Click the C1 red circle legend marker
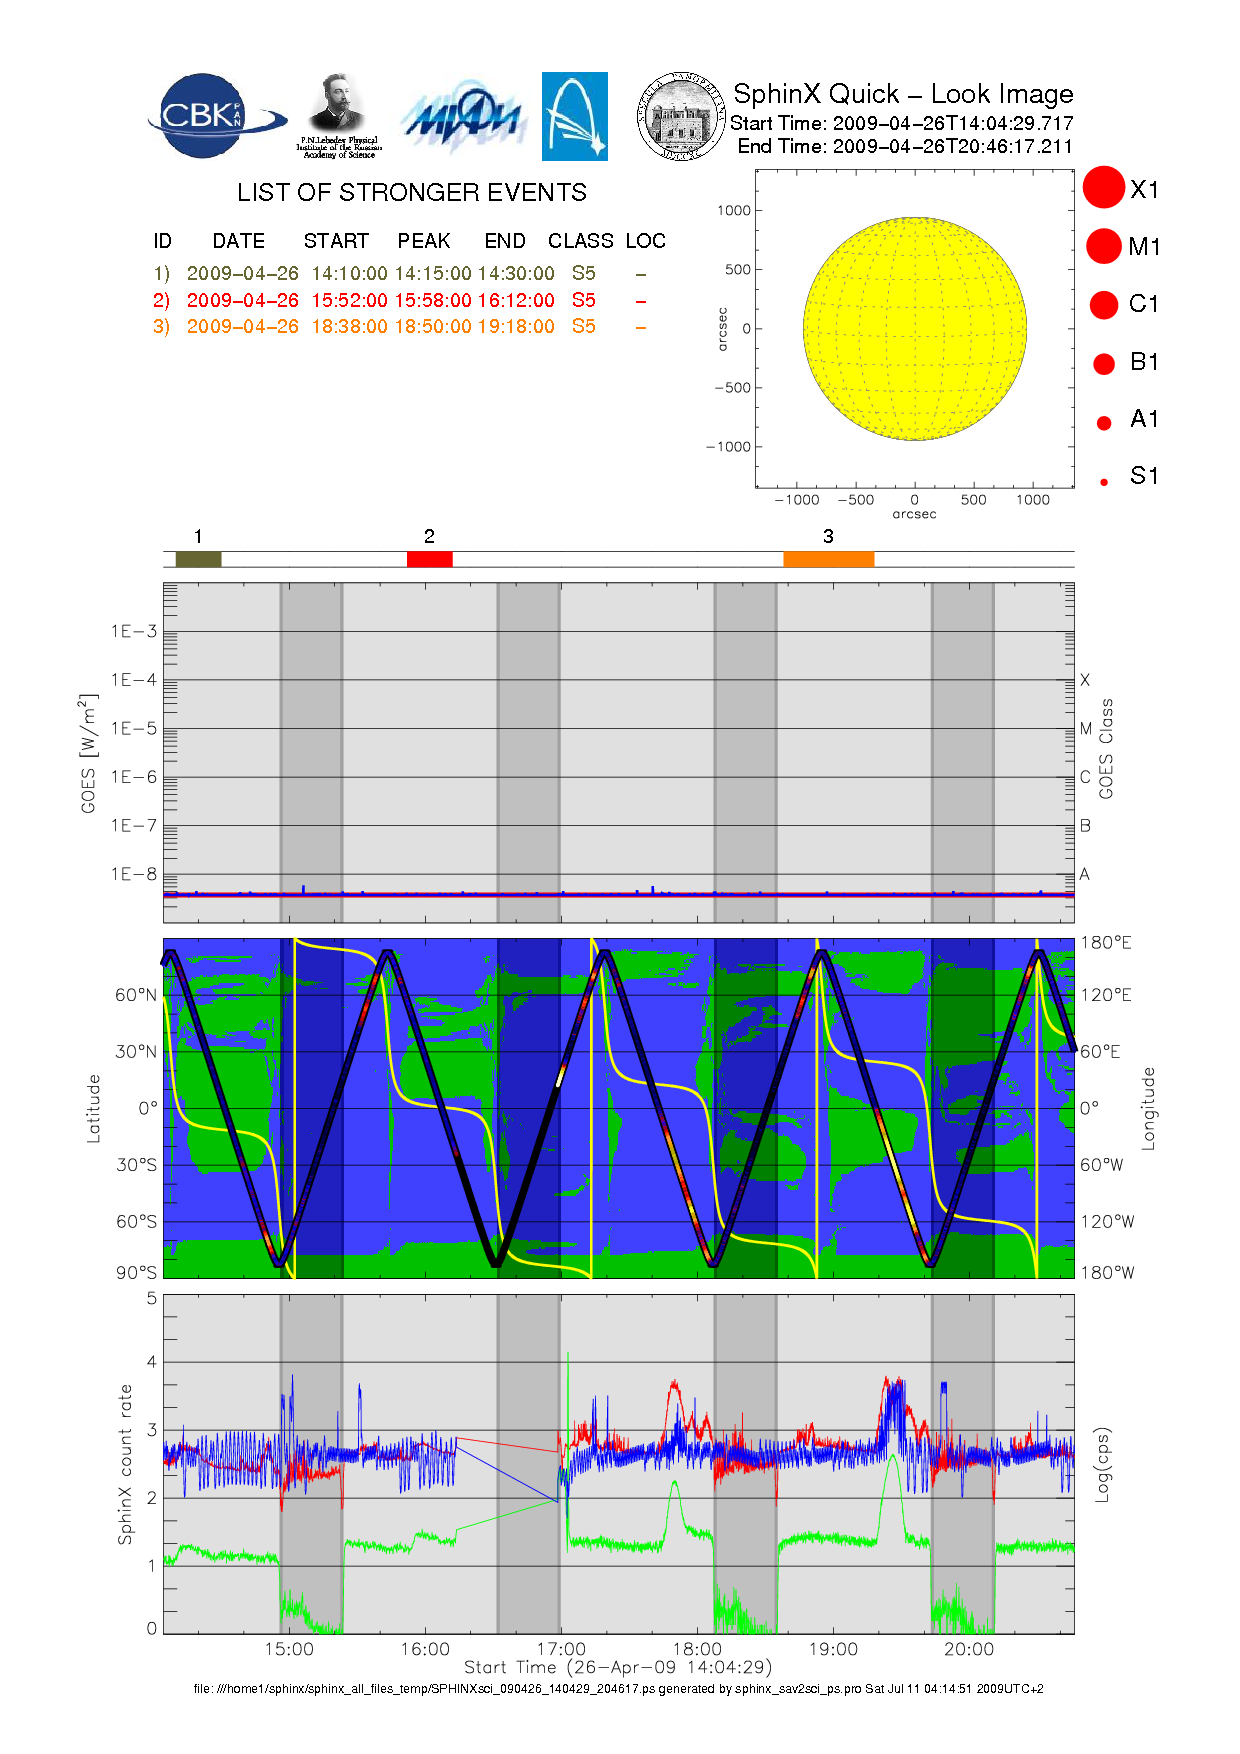The height and width of the screenshot is (1754, 1240). [1104, 304]
